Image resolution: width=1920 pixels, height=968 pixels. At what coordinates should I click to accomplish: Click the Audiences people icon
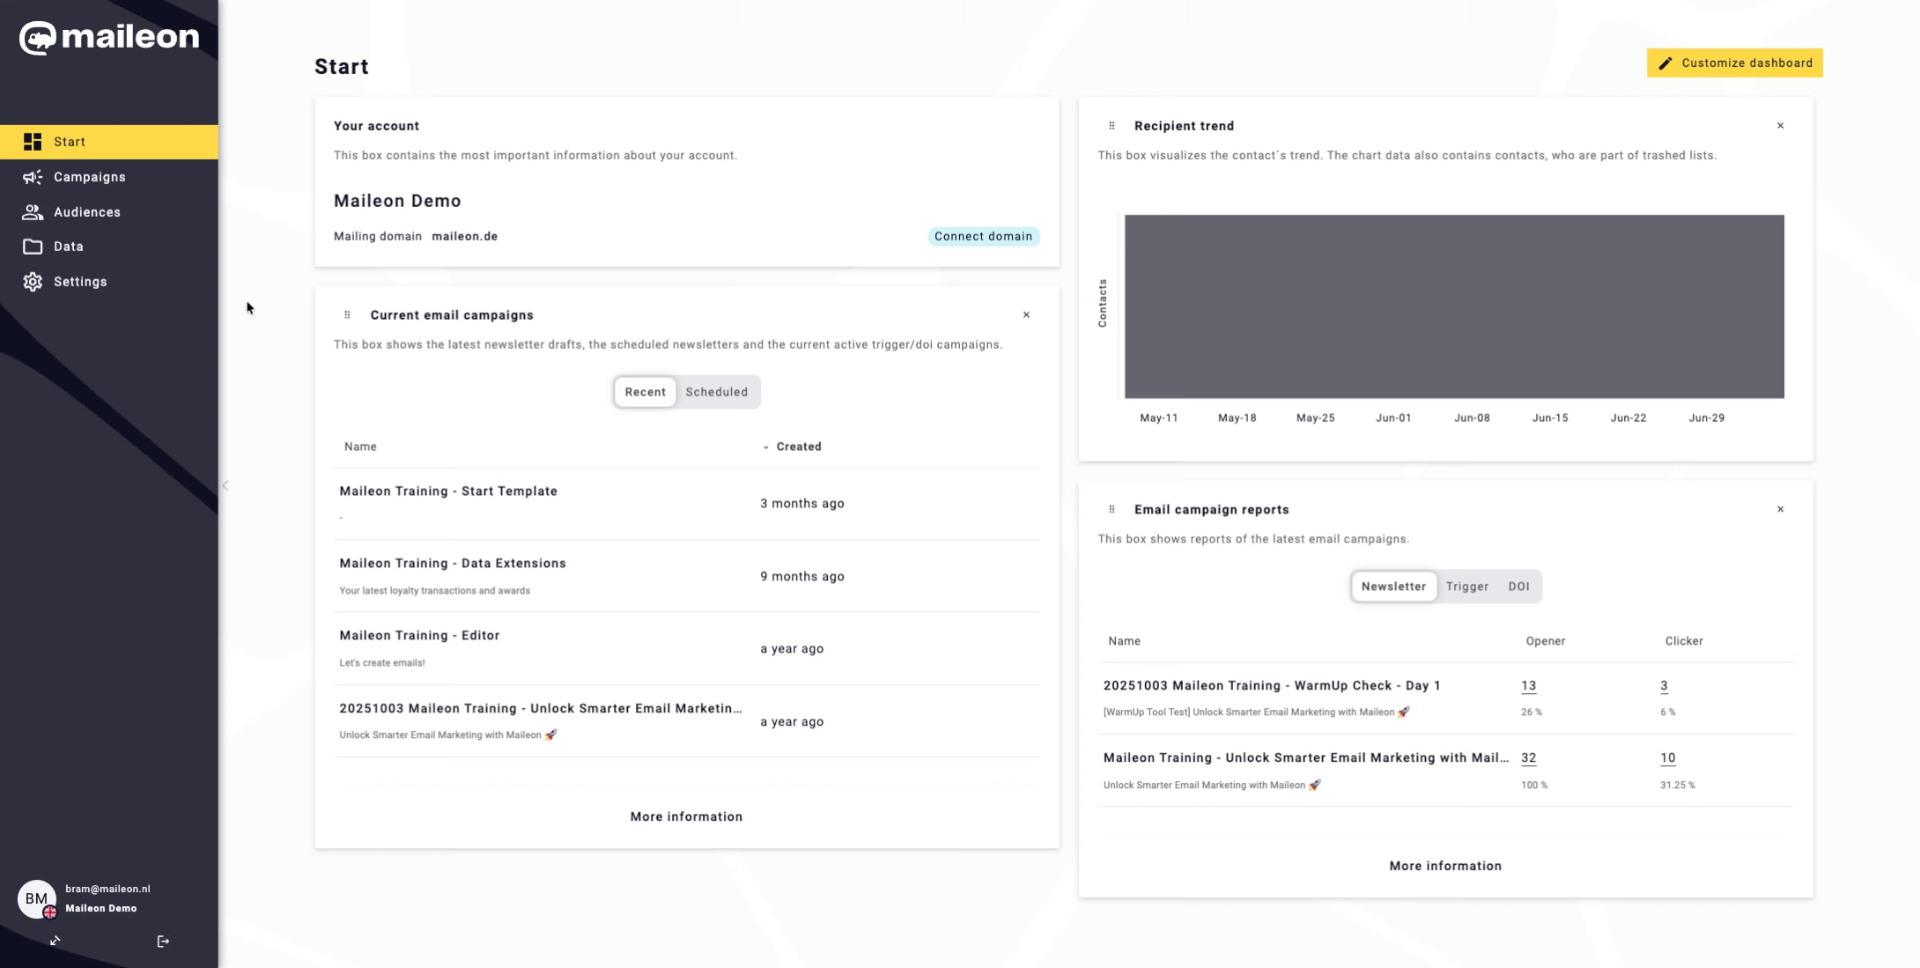pos(33,212)
